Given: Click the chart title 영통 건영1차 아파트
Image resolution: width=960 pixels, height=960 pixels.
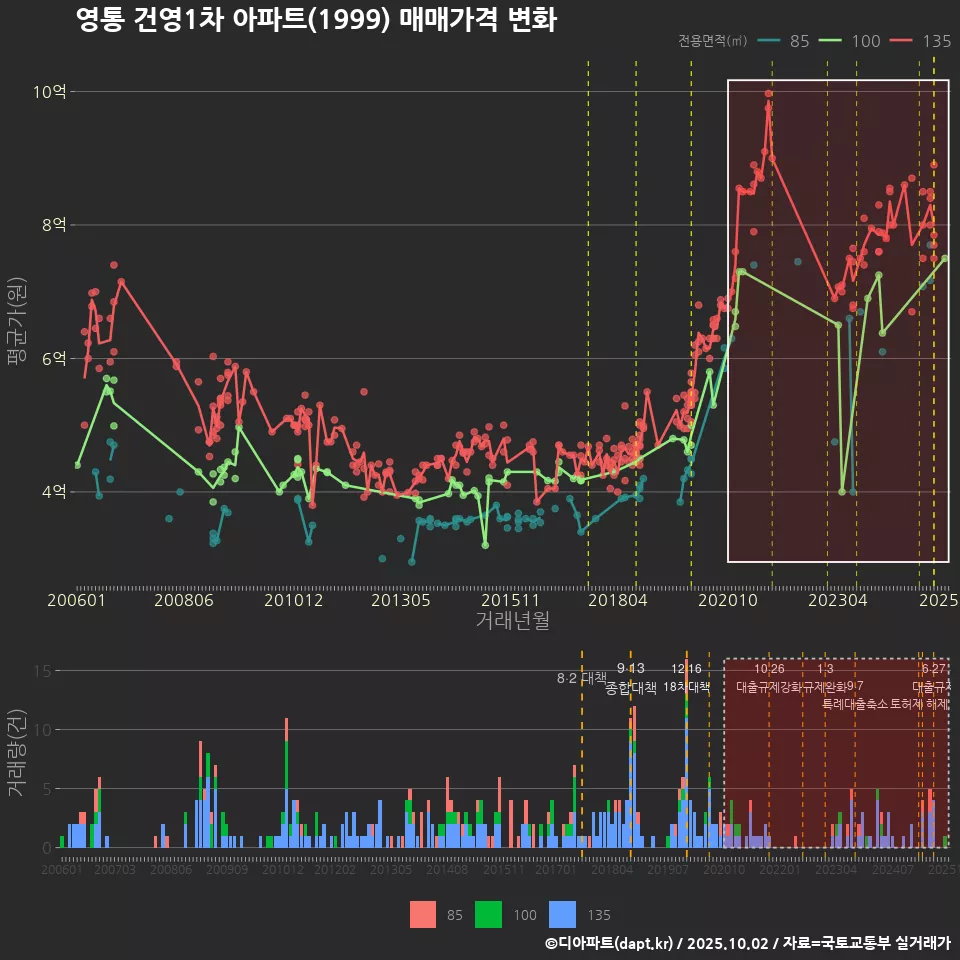Looking at the screenshot, I should 316,19.
